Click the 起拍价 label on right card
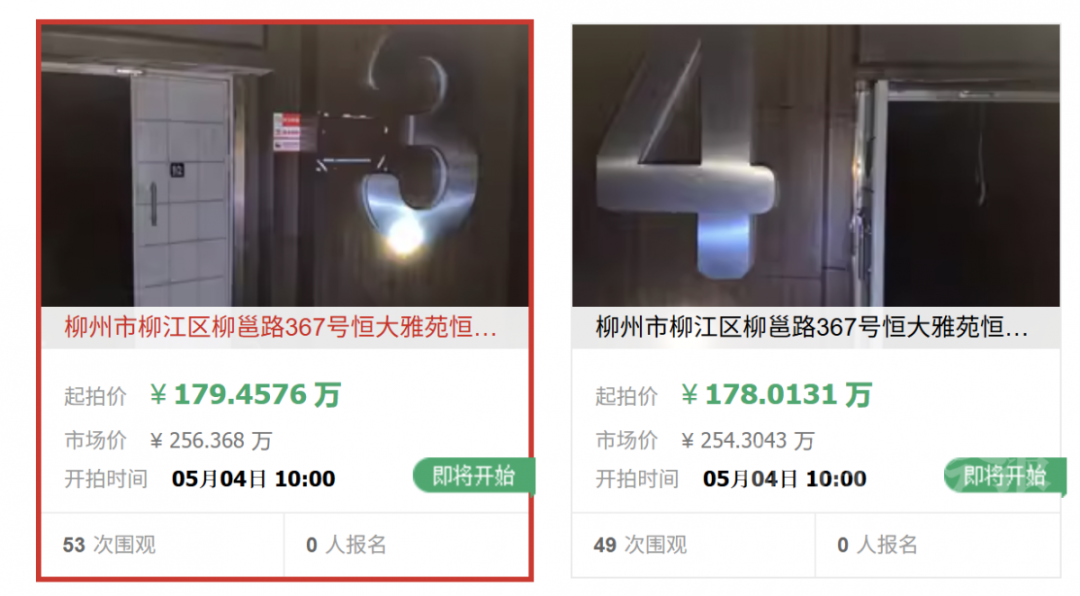The image size is (1080, 596). [626, 396]
